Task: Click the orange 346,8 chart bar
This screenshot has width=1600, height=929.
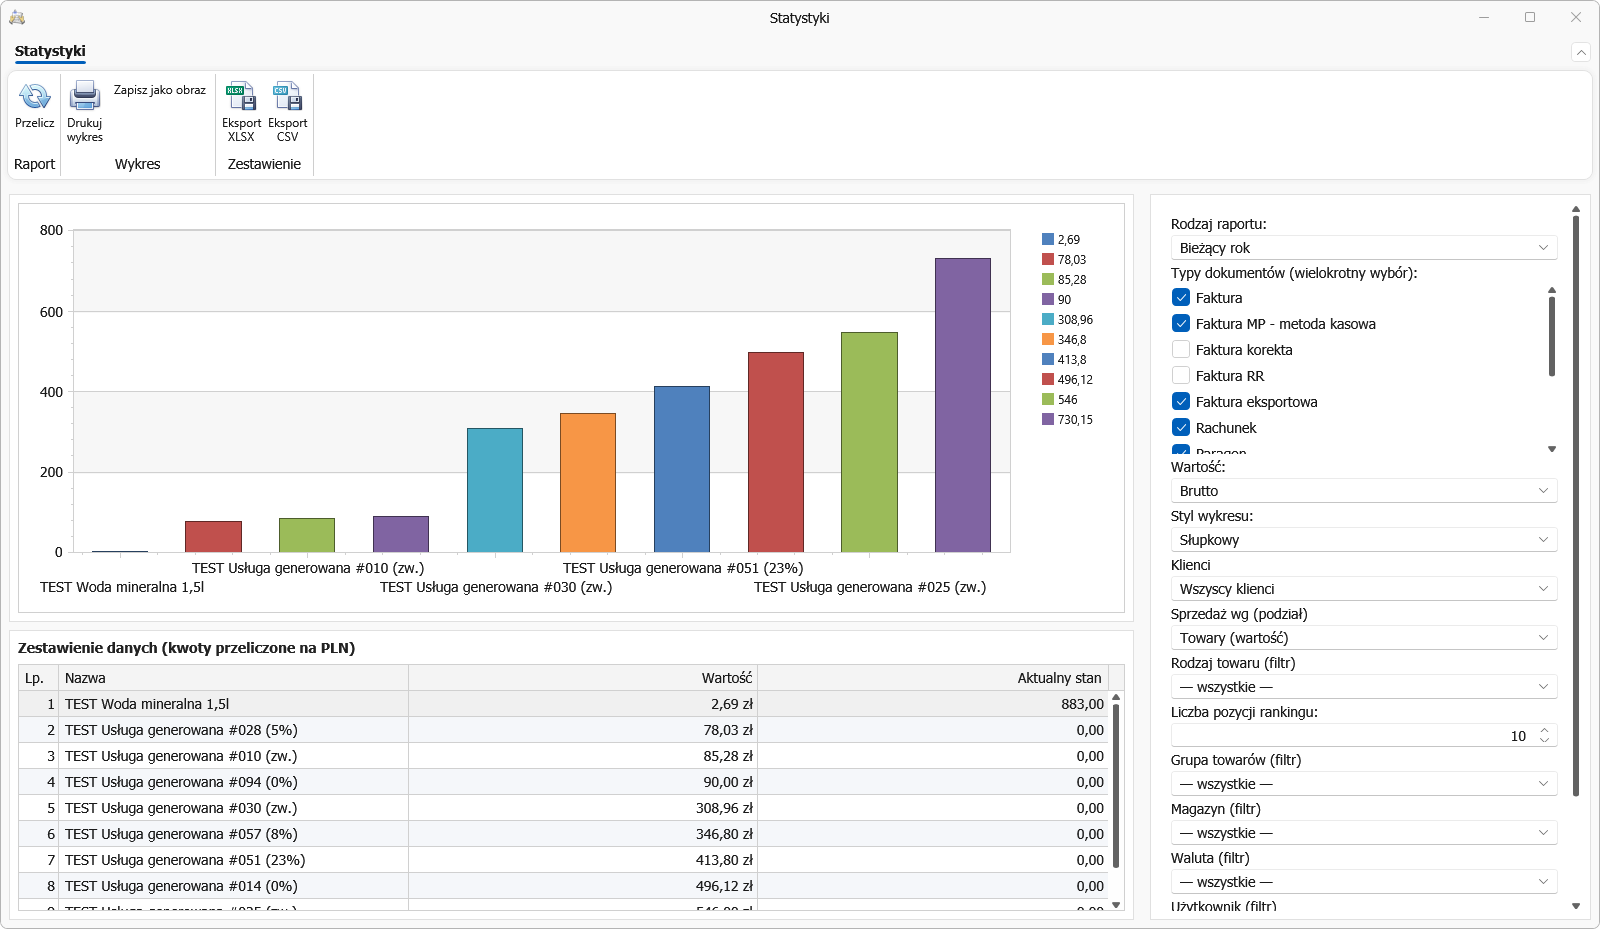Action: point(588,482)
